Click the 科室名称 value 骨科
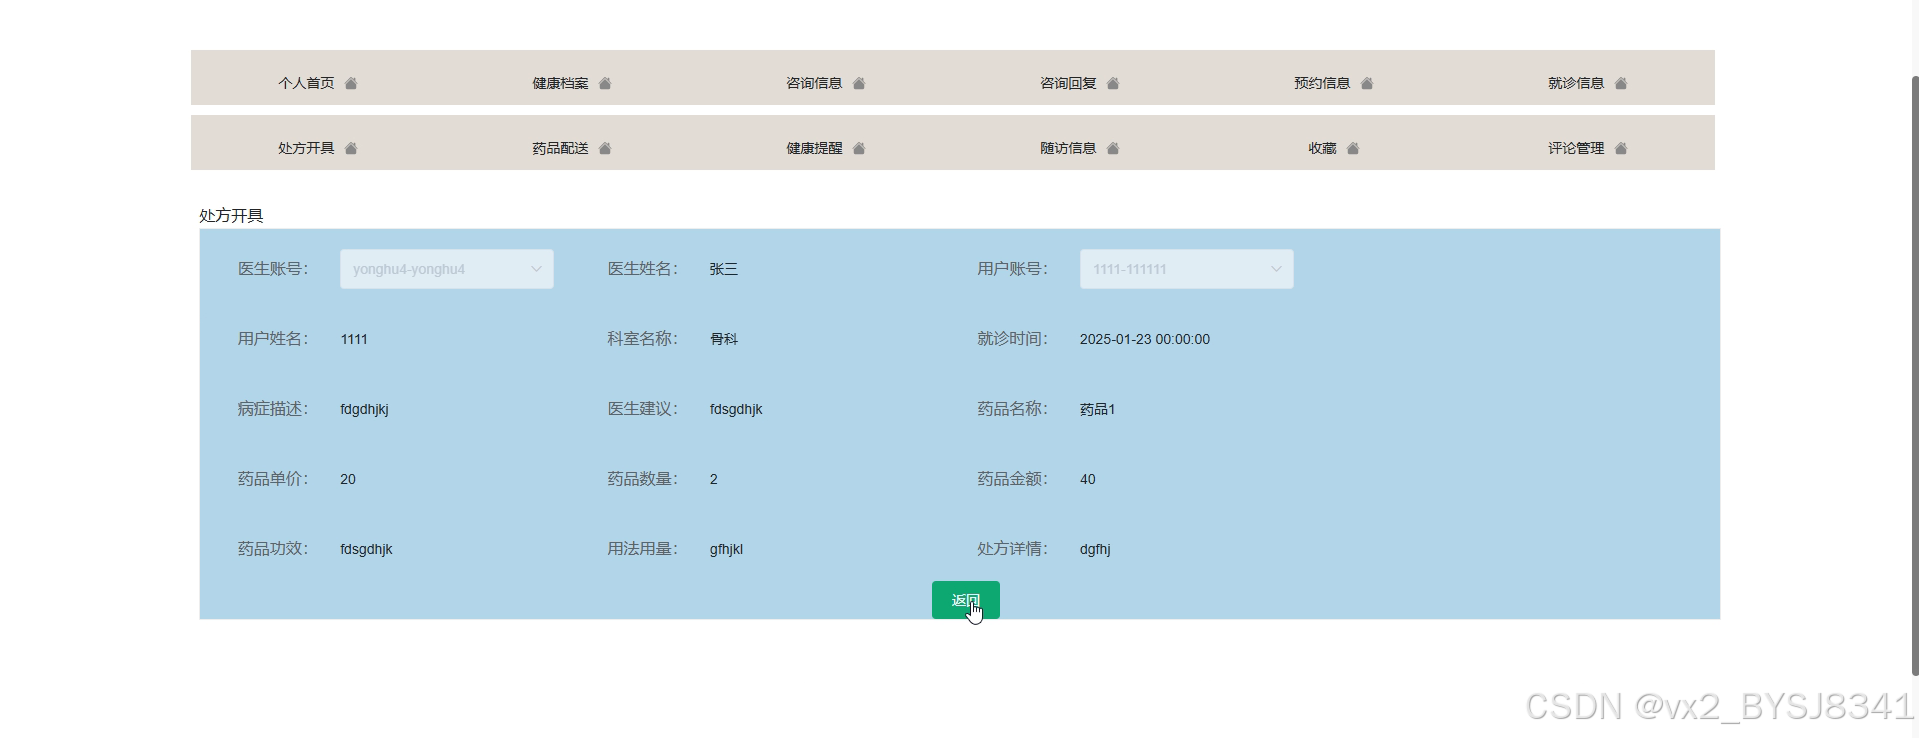Screen dimensions: 1919x738 [723, 339]
